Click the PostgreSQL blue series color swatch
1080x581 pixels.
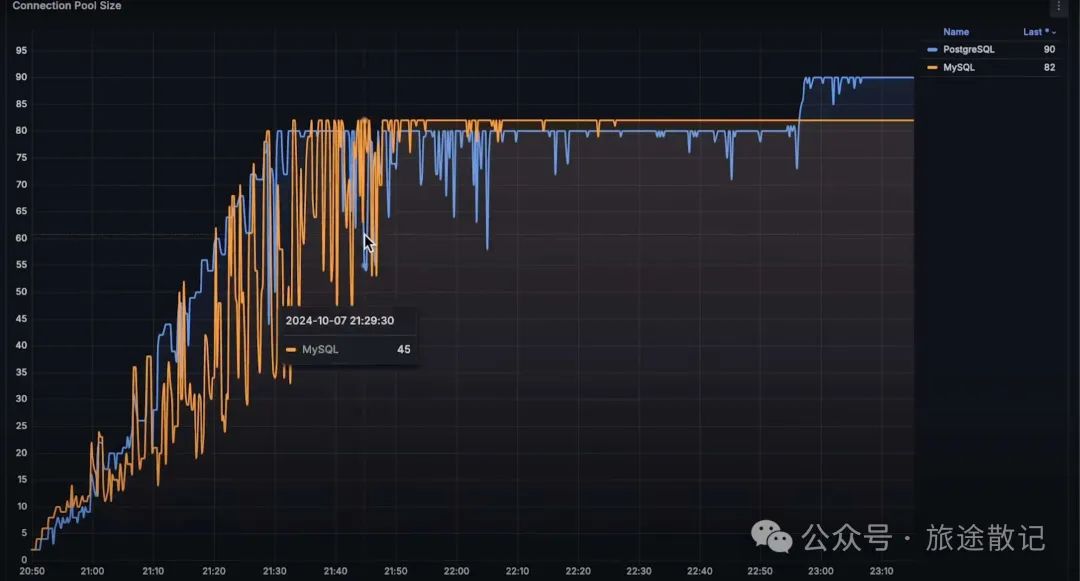933,49
